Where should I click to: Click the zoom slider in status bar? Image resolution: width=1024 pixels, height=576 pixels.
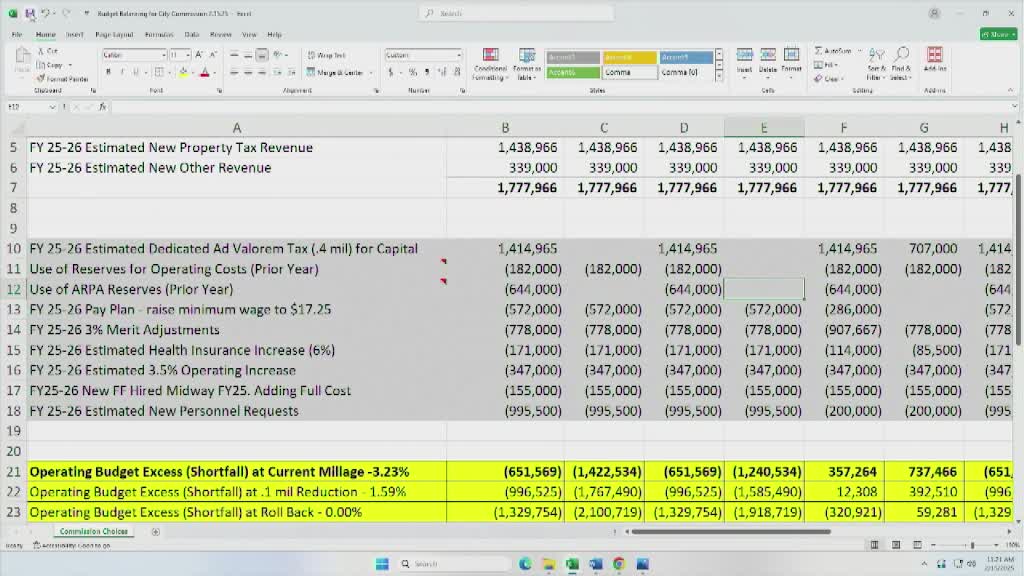[972, 545]
